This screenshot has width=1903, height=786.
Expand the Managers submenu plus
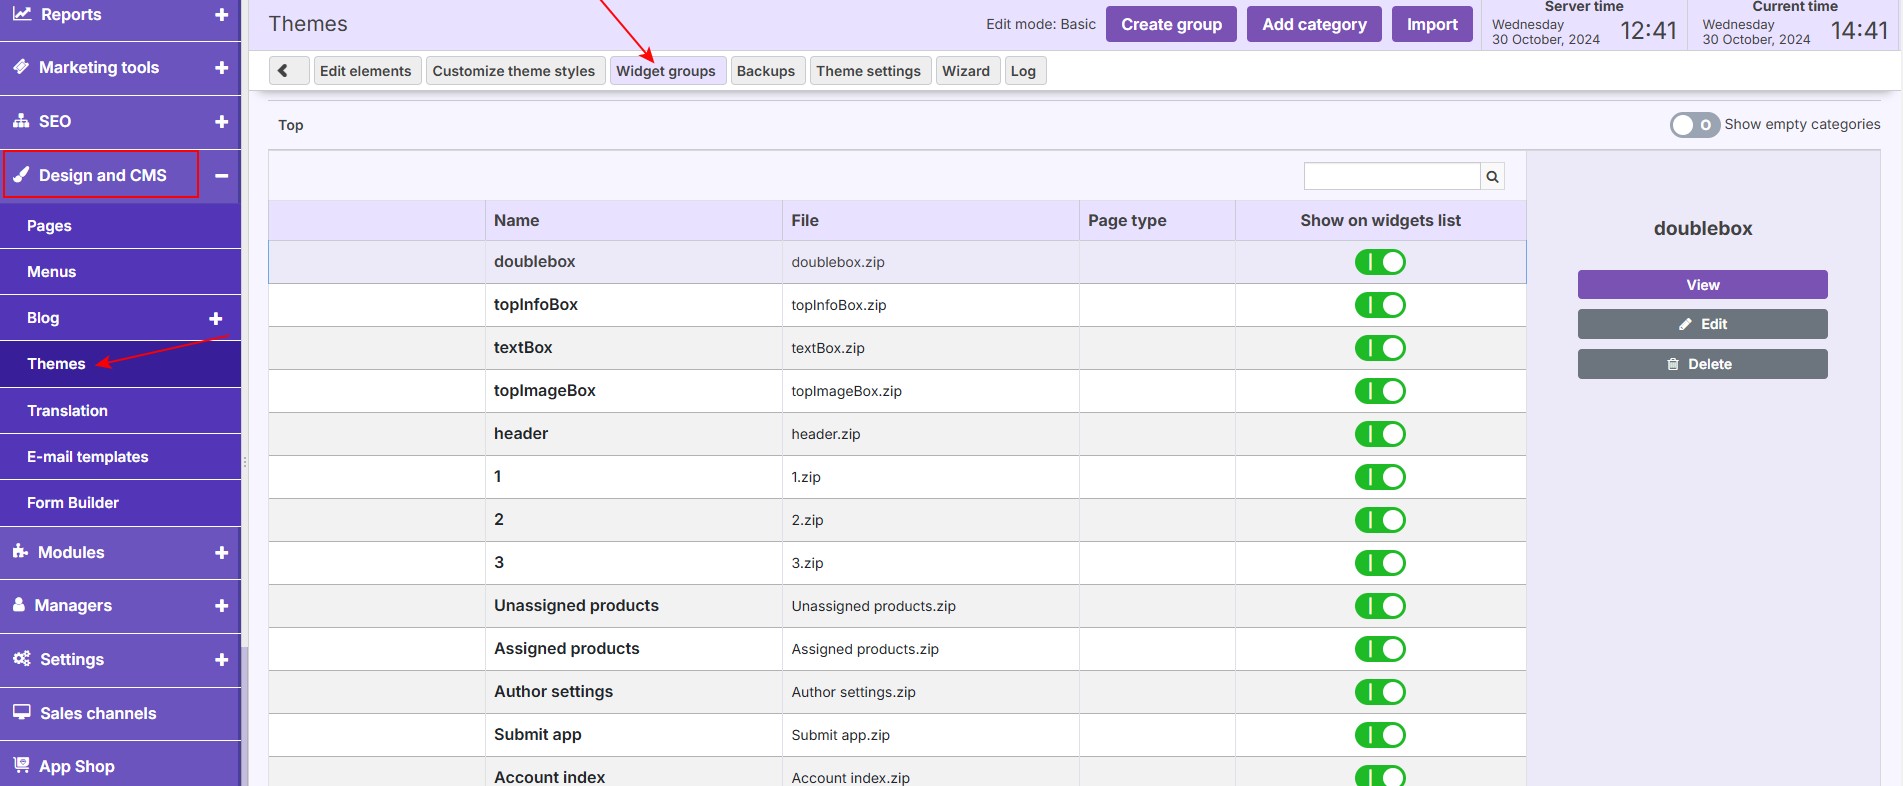coord(222,606)
